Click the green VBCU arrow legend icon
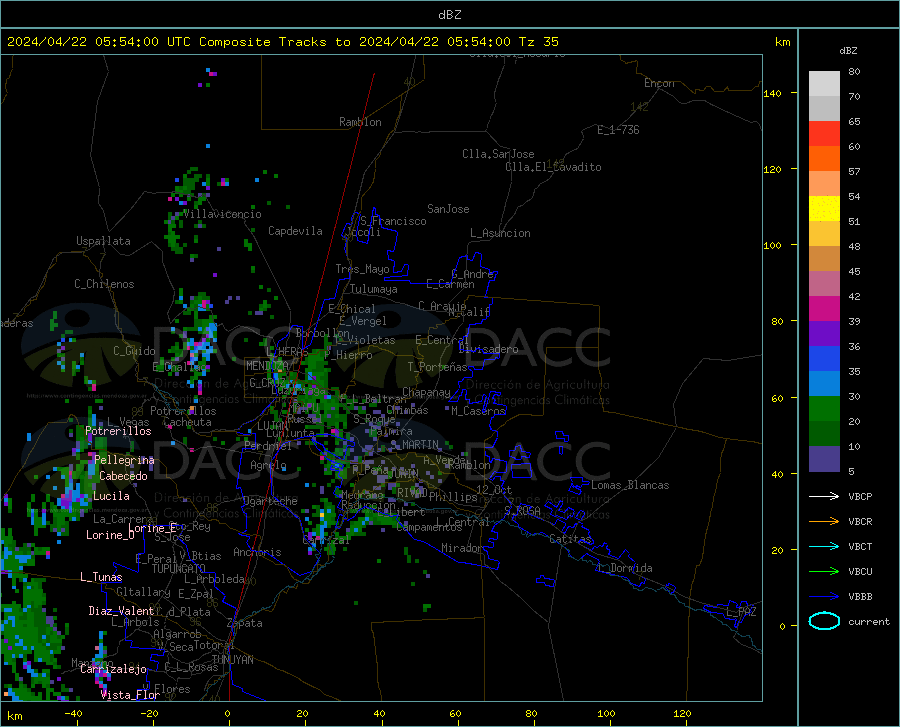Screen dimensions: 900x727 (824, 571)
